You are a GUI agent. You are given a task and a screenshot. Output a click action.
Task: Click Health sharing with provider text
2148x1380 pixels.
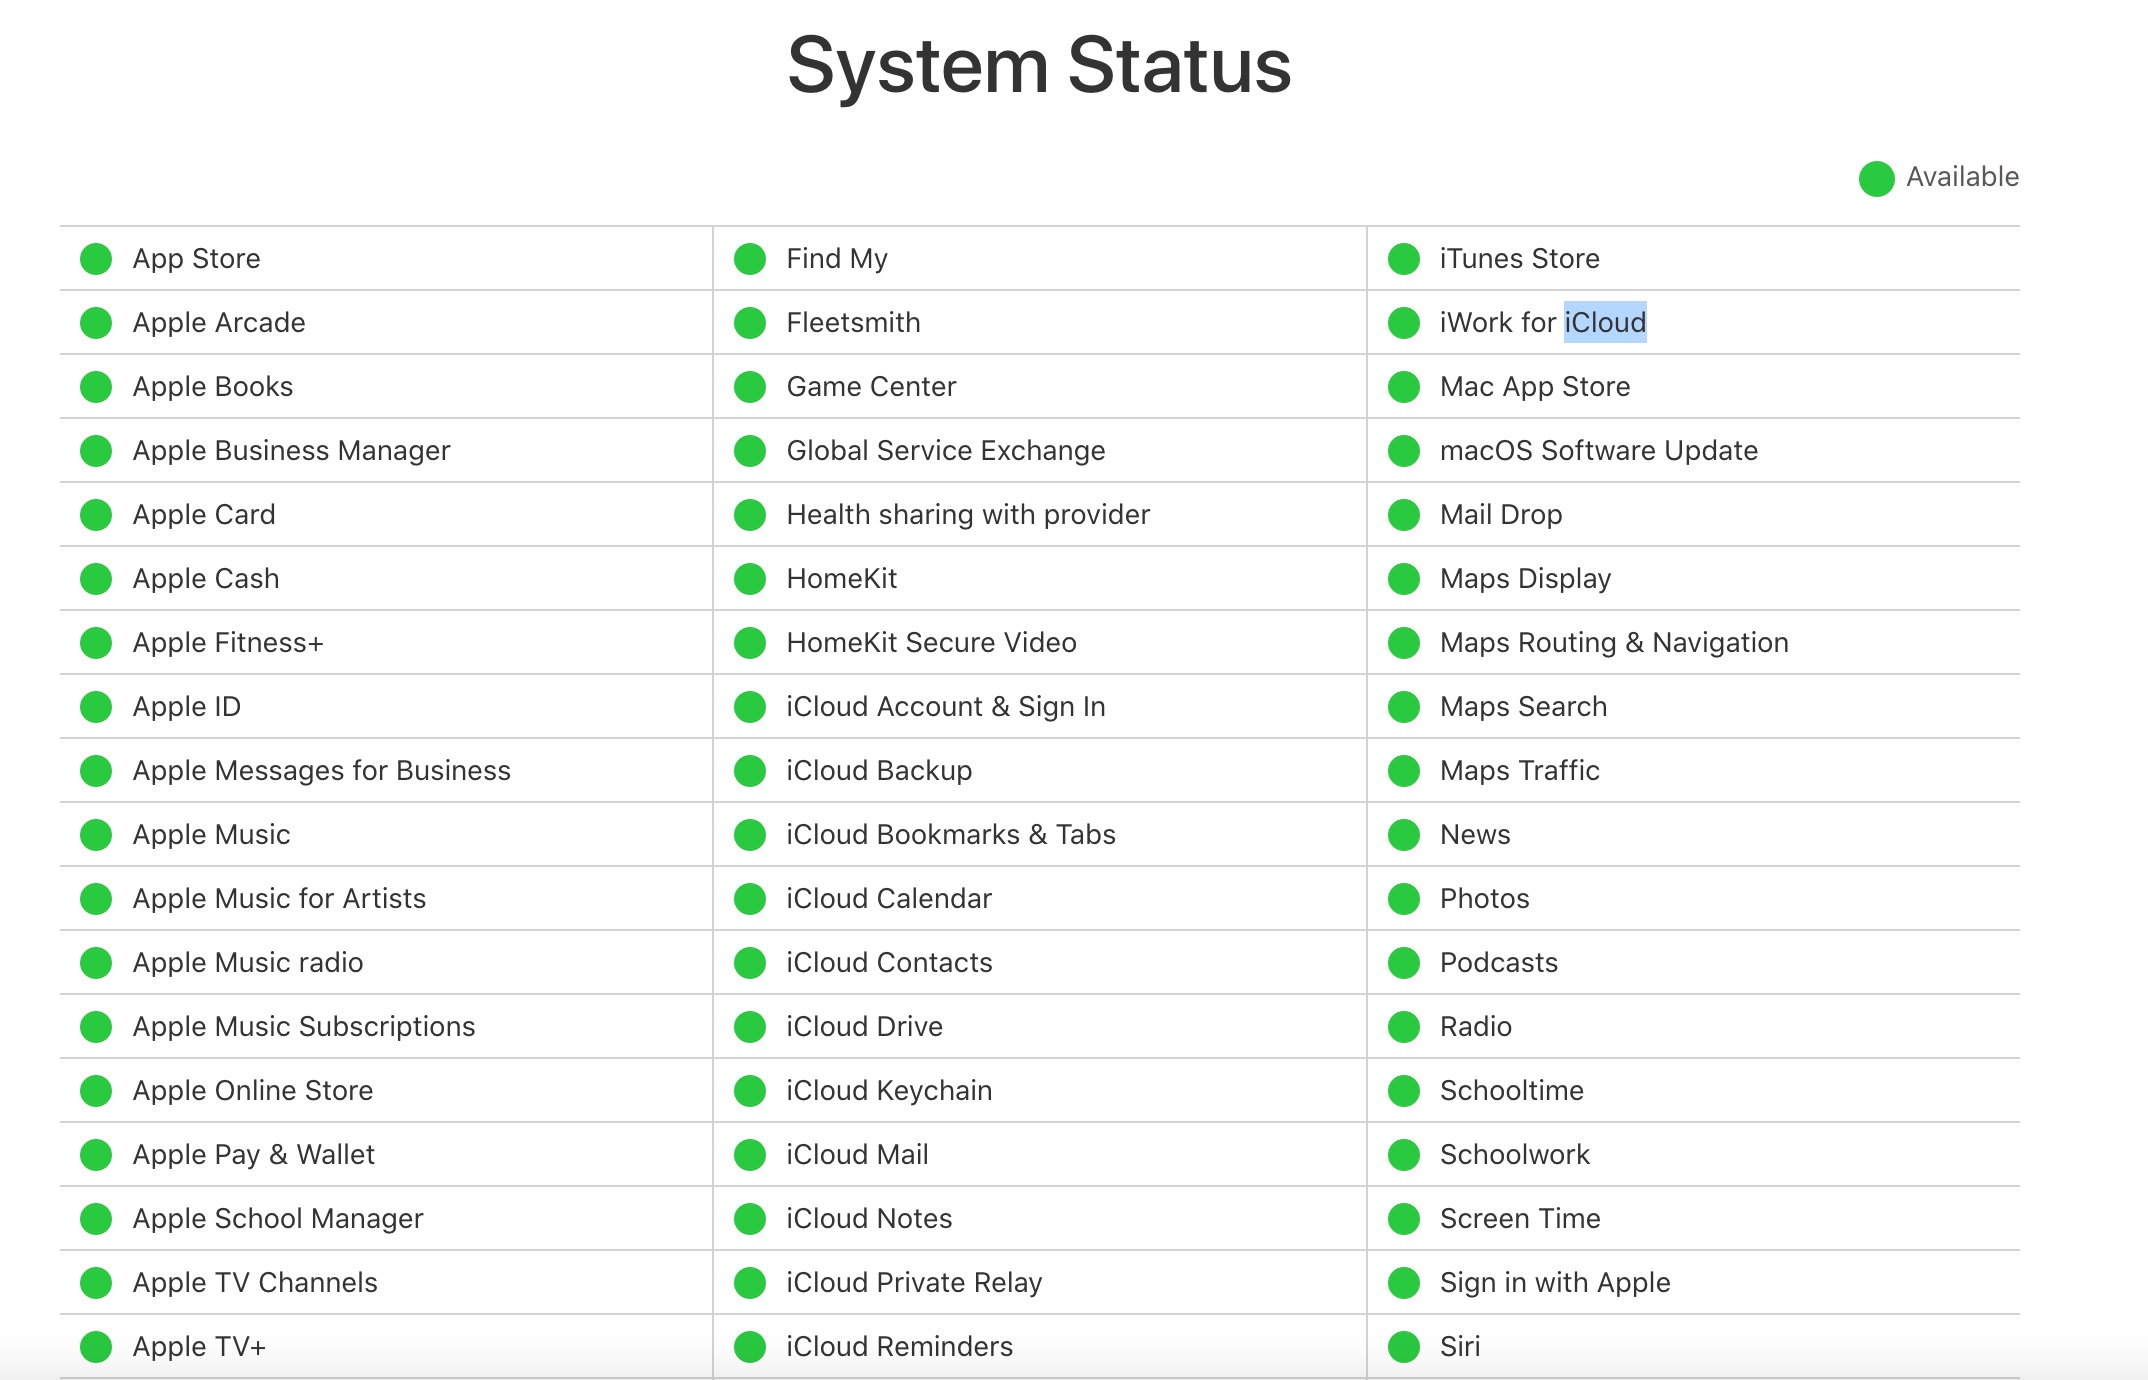[x=968, y=515]
